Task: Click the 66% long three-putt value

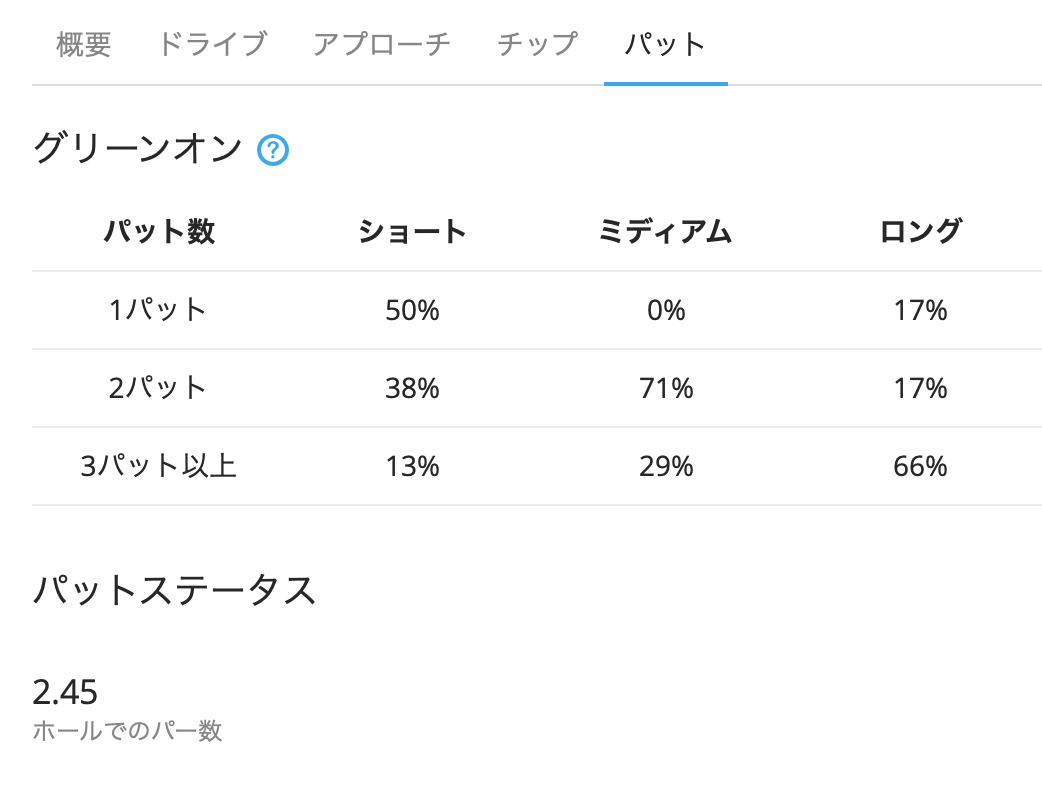Action: [x=920, y=466]
